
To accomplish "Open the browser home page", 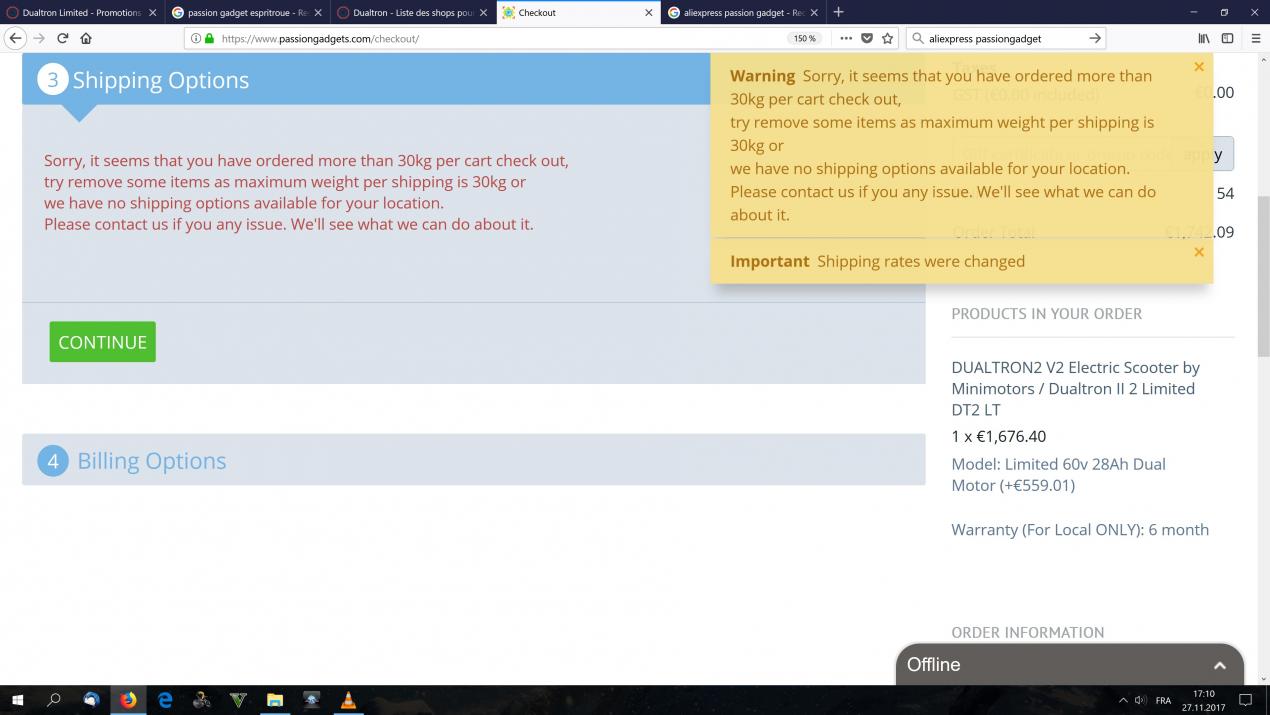I will (86, 38).
